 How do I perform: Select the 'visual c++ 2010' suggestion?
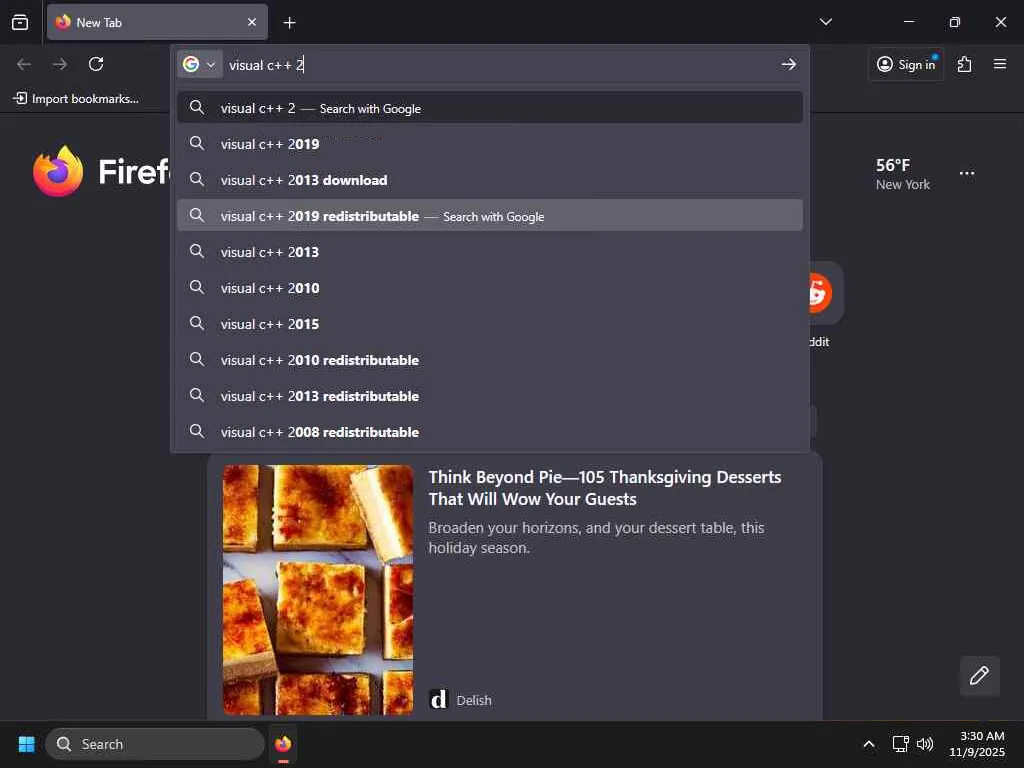coord(490,287)
